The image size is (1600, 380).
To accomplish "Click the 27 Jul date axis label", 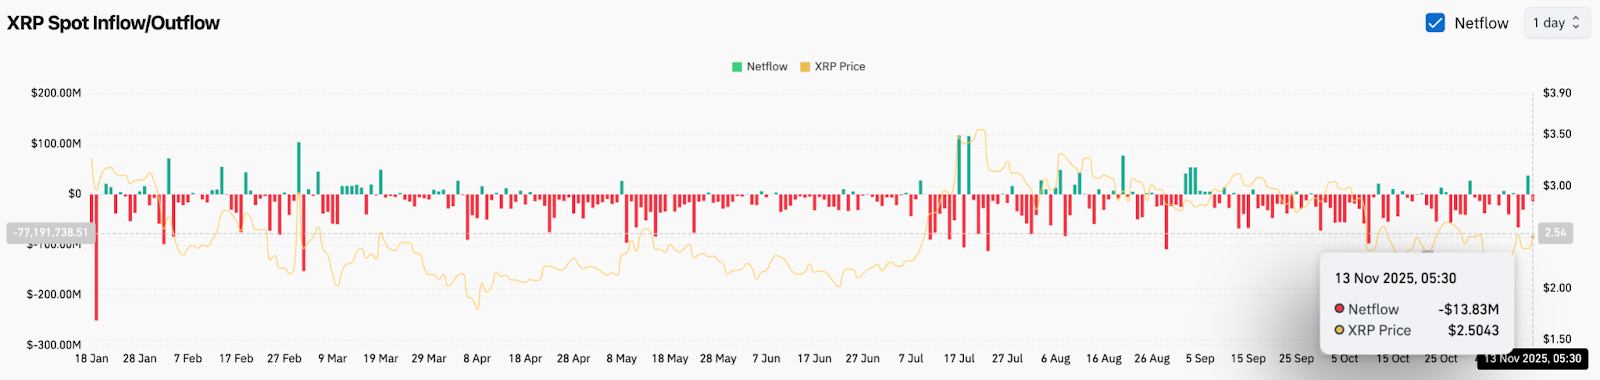I will pyautogui.click(x=1007, y=358).
